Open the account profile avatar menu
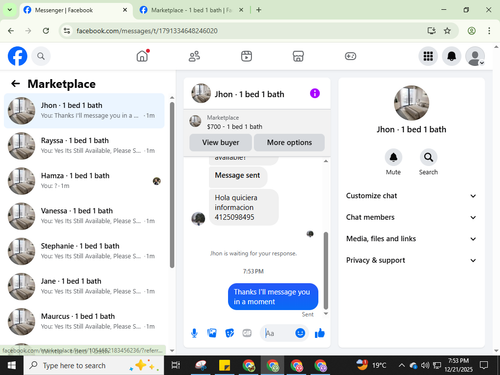Viewport: 500px width, 375px height. tap(475, 56)
